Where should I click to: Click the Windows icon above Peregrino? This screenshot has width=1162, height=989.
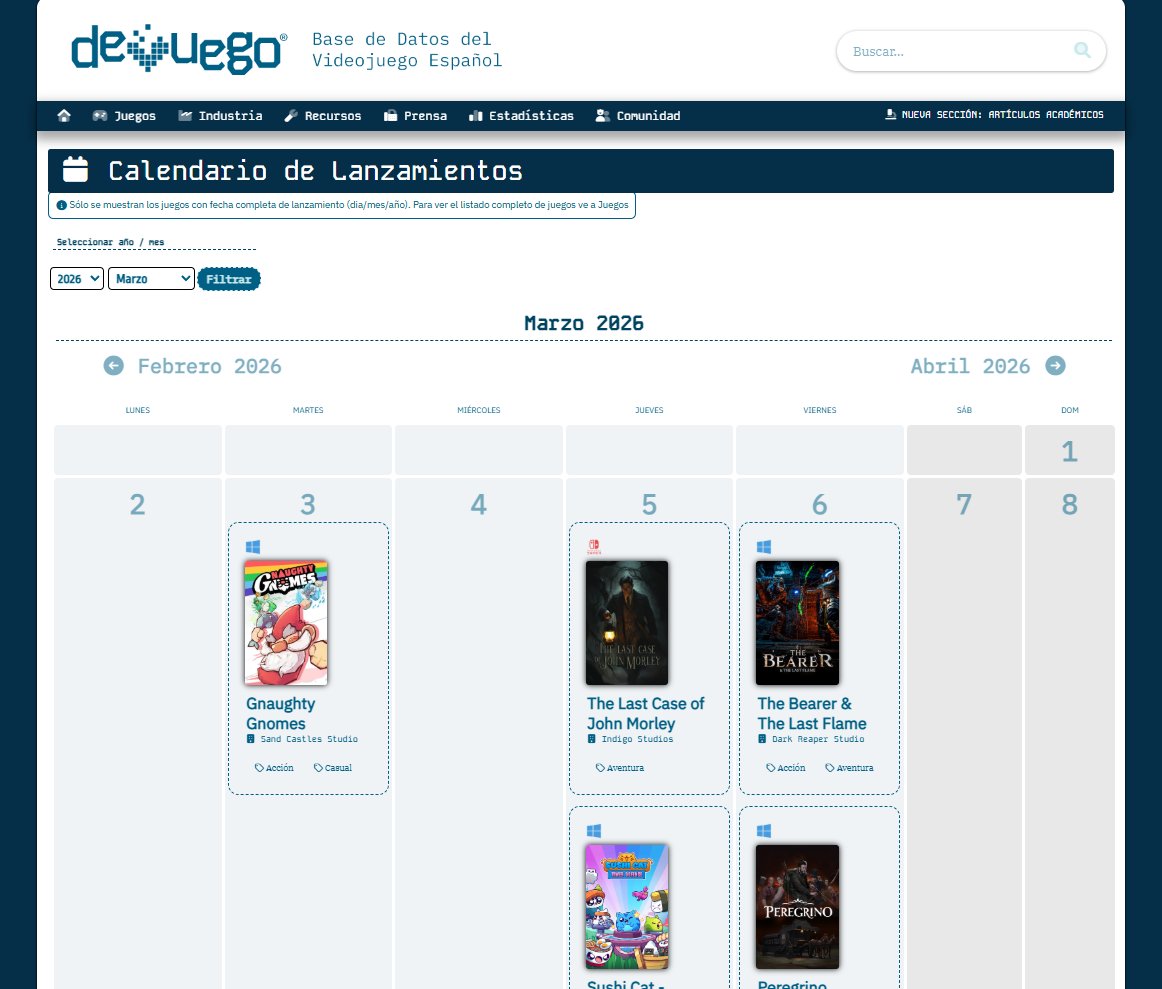point(764,831)
